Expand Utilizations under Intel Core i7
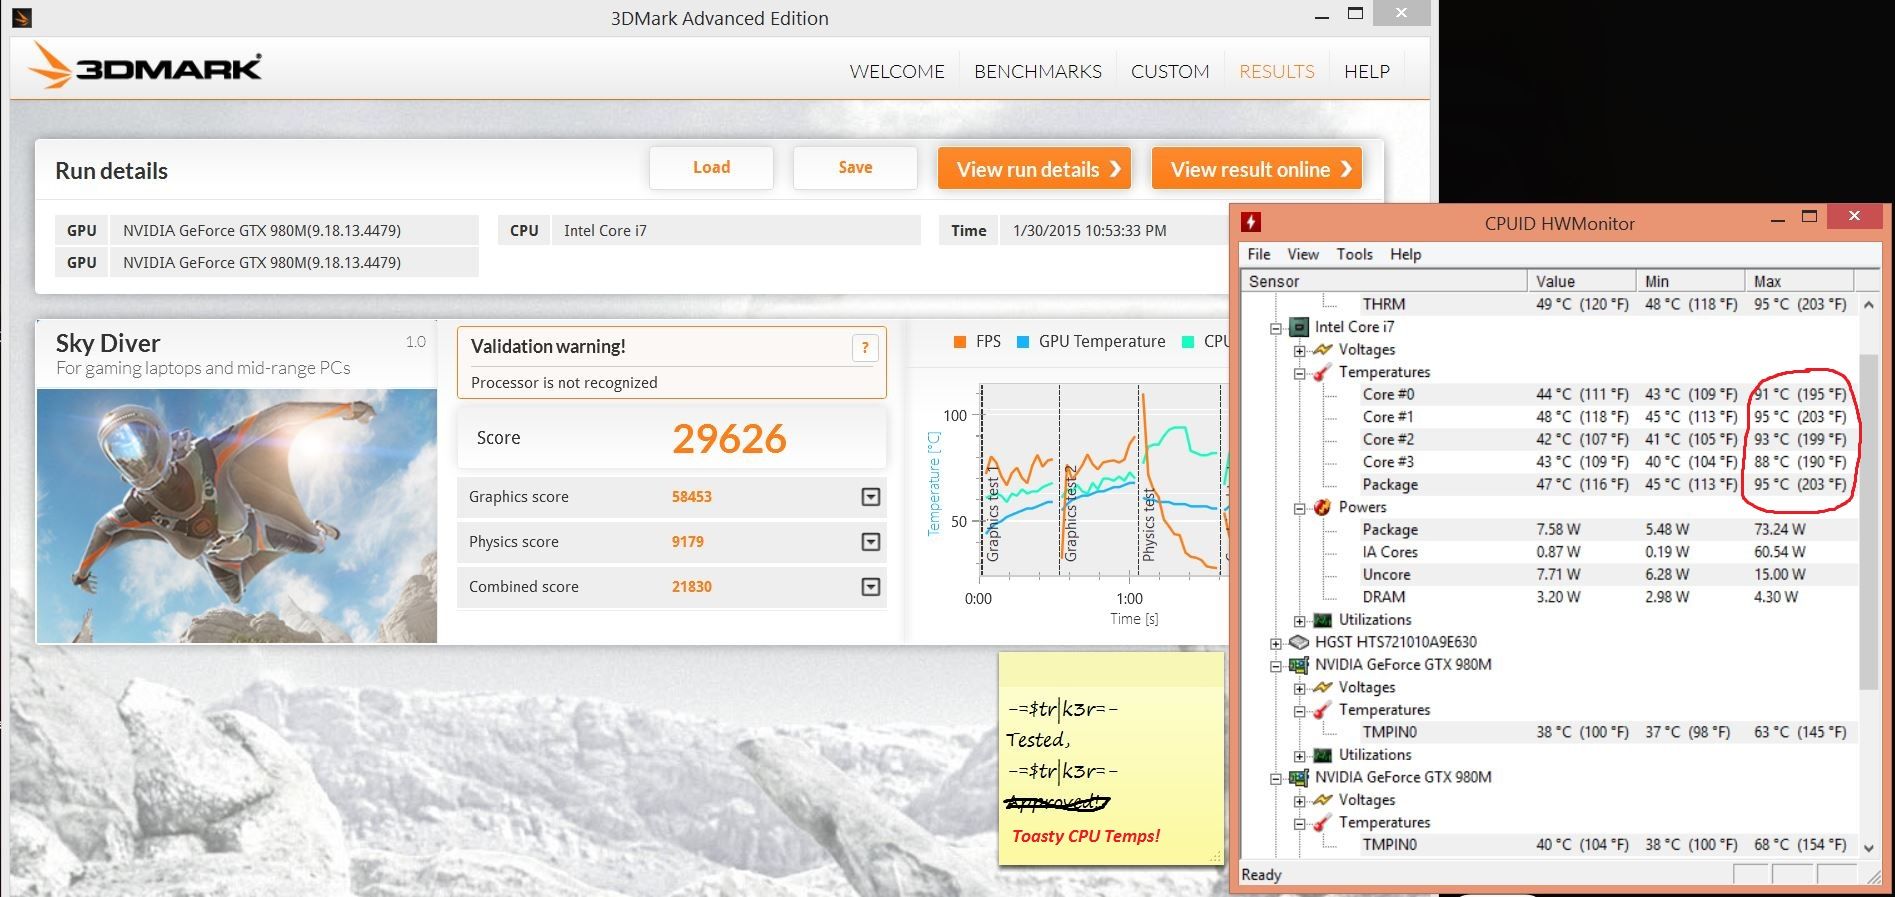The width and height of the screenshot is (1895, 897). point(1299,621)
